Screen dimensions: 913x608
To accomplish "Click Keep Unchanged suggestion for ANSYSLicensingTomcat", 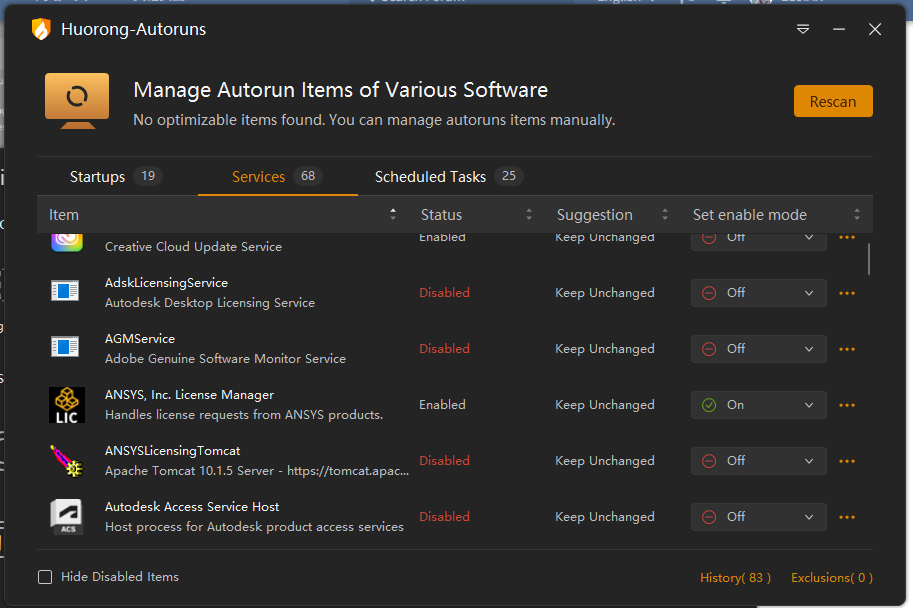I will 605,461.
